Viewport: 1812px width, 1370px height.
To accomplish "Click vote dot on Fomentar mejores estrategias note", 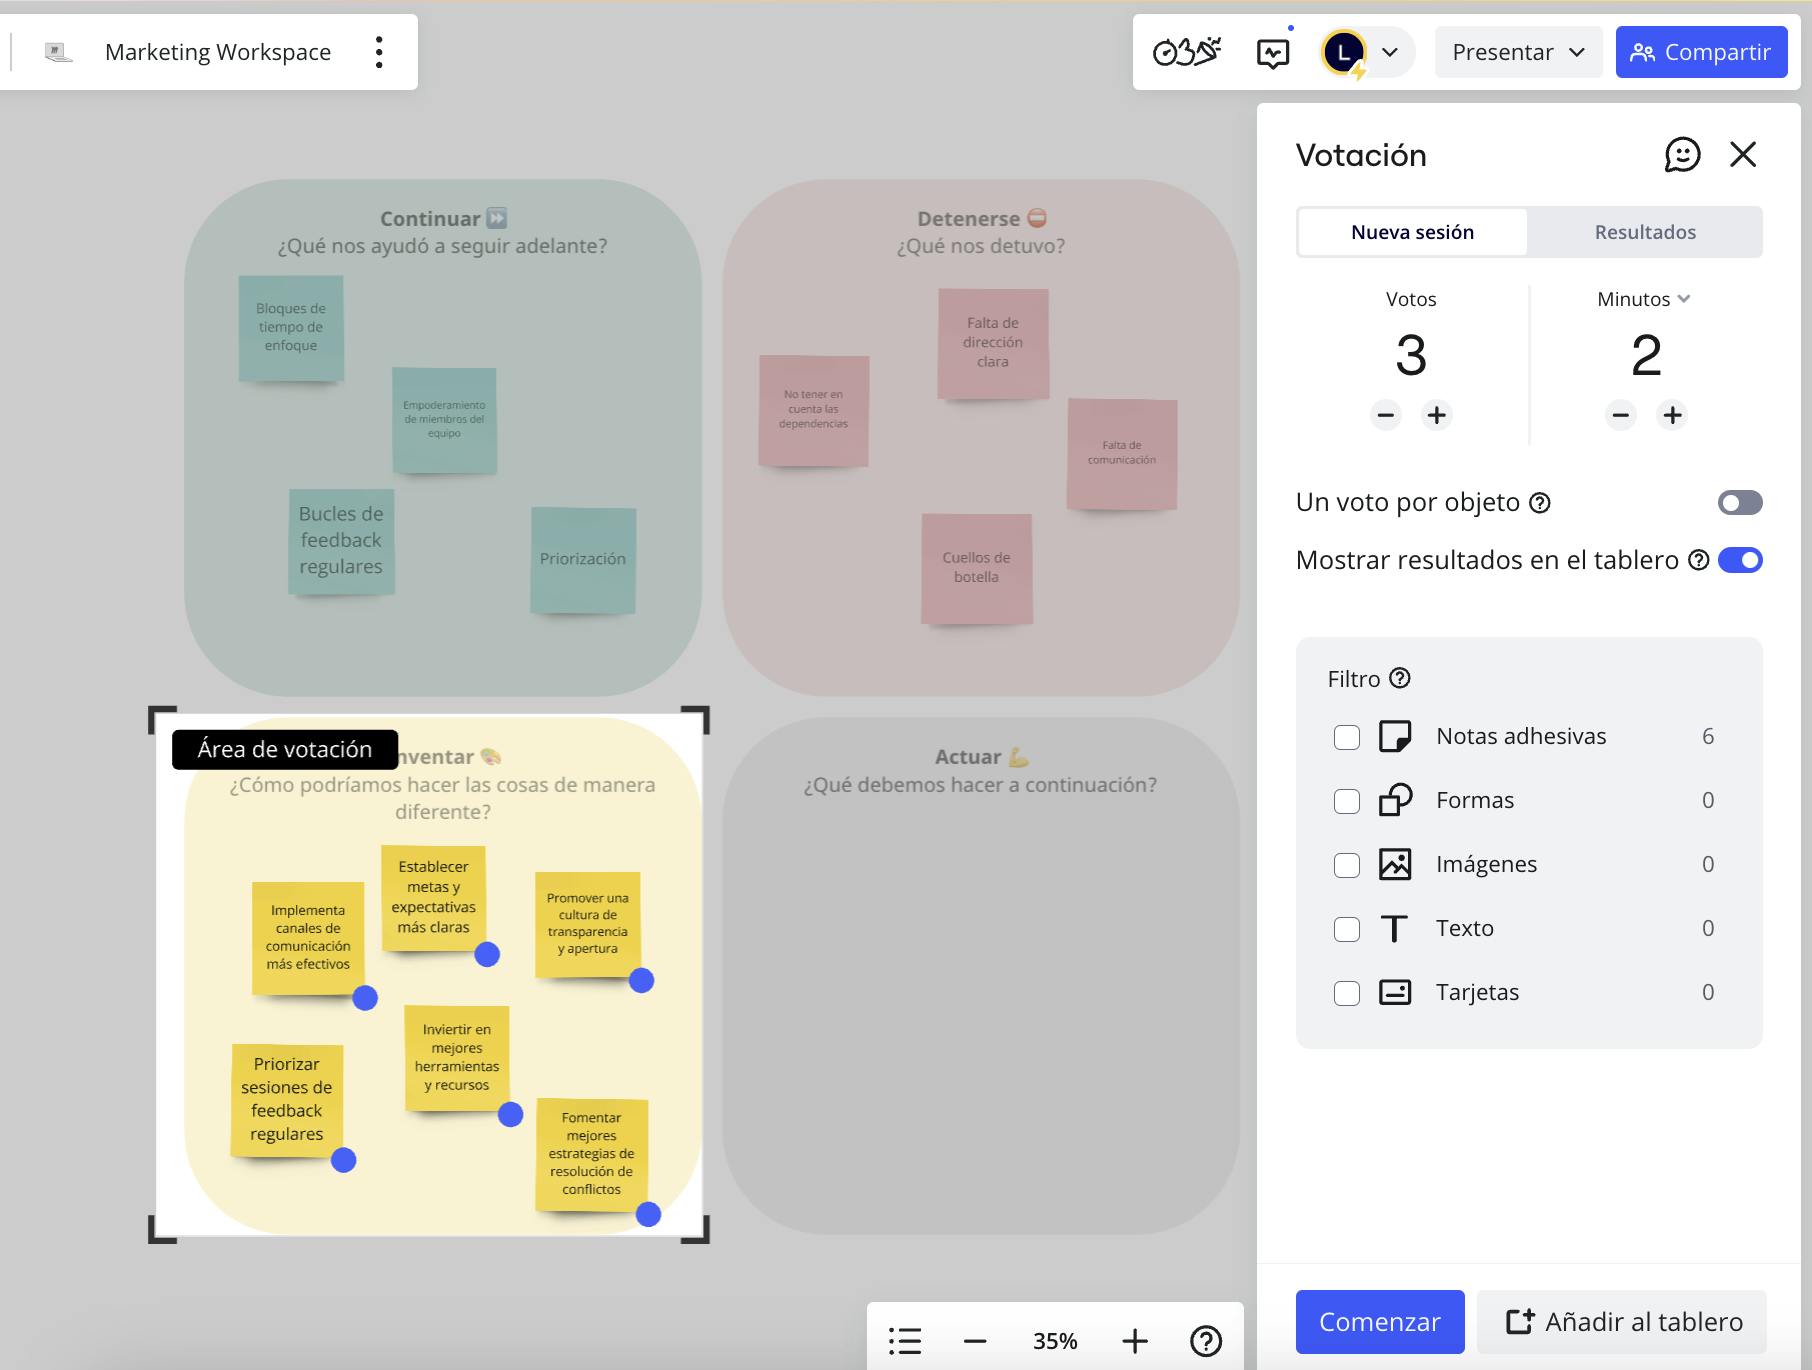I will pos(649,1215).
